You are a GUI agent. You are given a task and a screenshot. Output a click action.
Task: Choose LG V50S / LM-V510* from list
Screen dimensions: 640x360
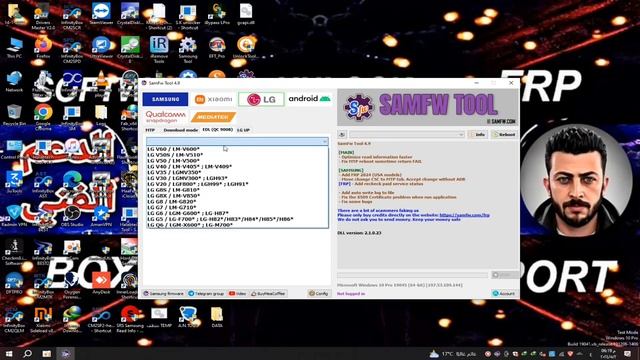(237, 155)
